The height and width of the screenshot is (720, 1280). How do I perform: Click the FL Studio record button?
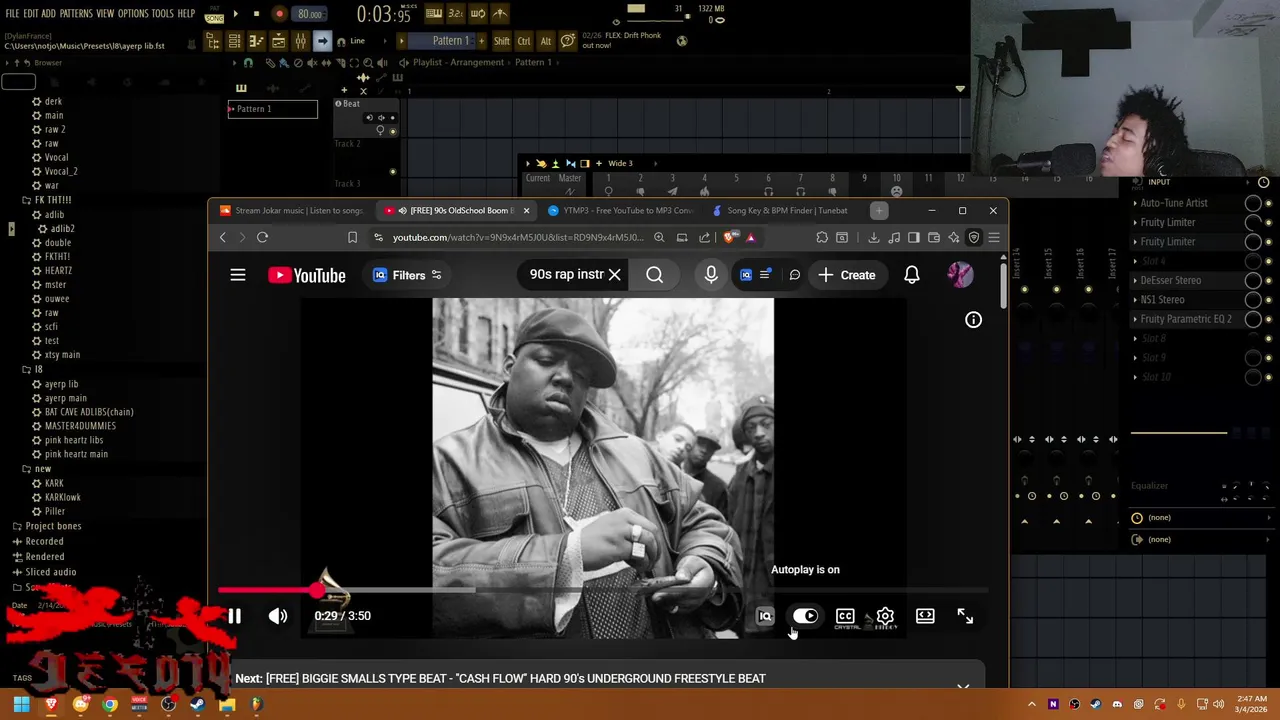point(279,14)
